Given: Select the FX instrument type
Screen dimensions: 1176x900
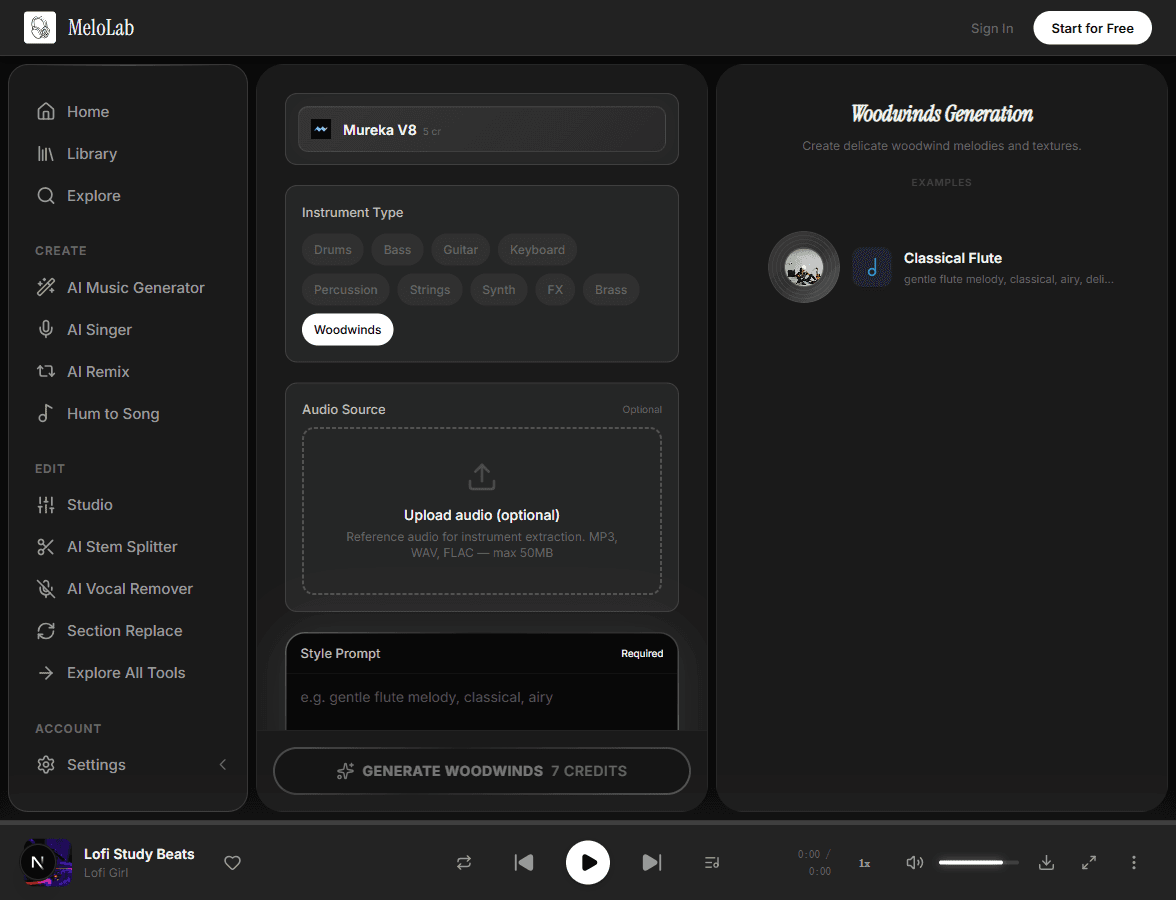Looking at the screenshot, I should 555,290.
